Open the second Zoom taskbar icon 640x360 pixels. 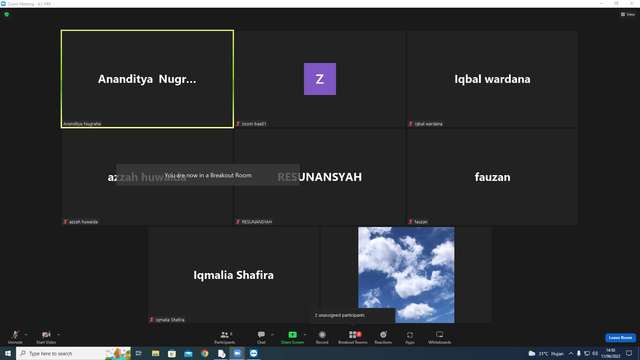pyautogui.click(x=253, y=353)
